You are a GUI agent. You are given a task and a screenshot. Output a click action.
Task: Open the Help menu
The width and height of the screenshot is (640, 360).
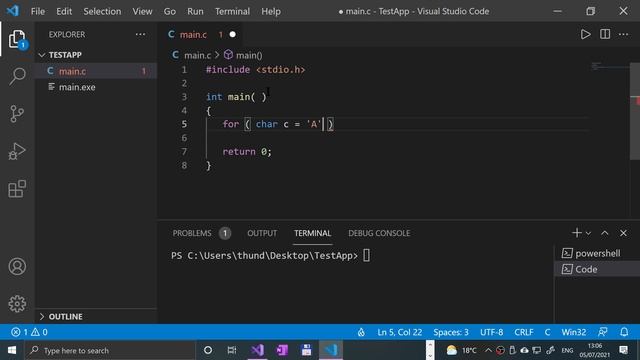[271, 11]
